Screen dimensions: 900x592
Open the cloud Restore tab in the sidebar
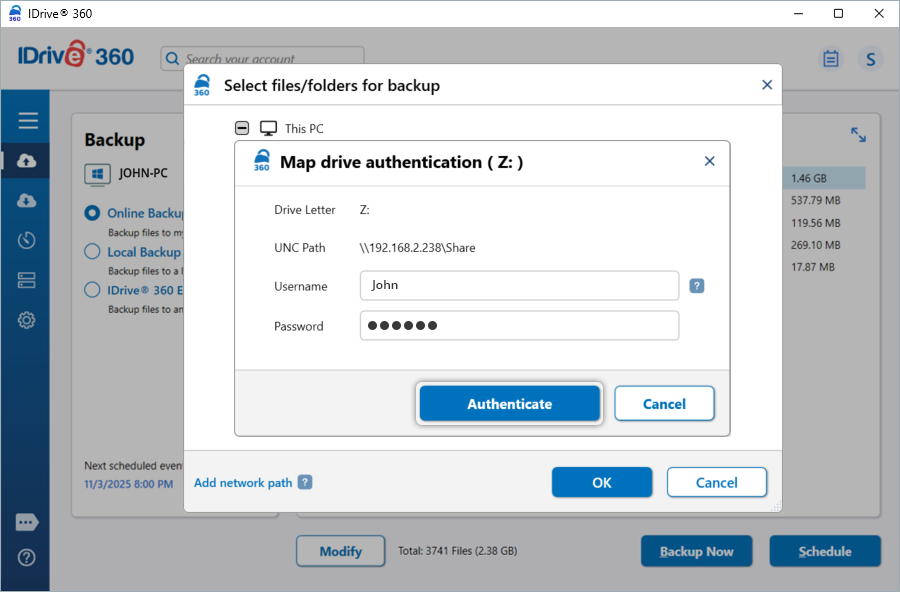27,200
